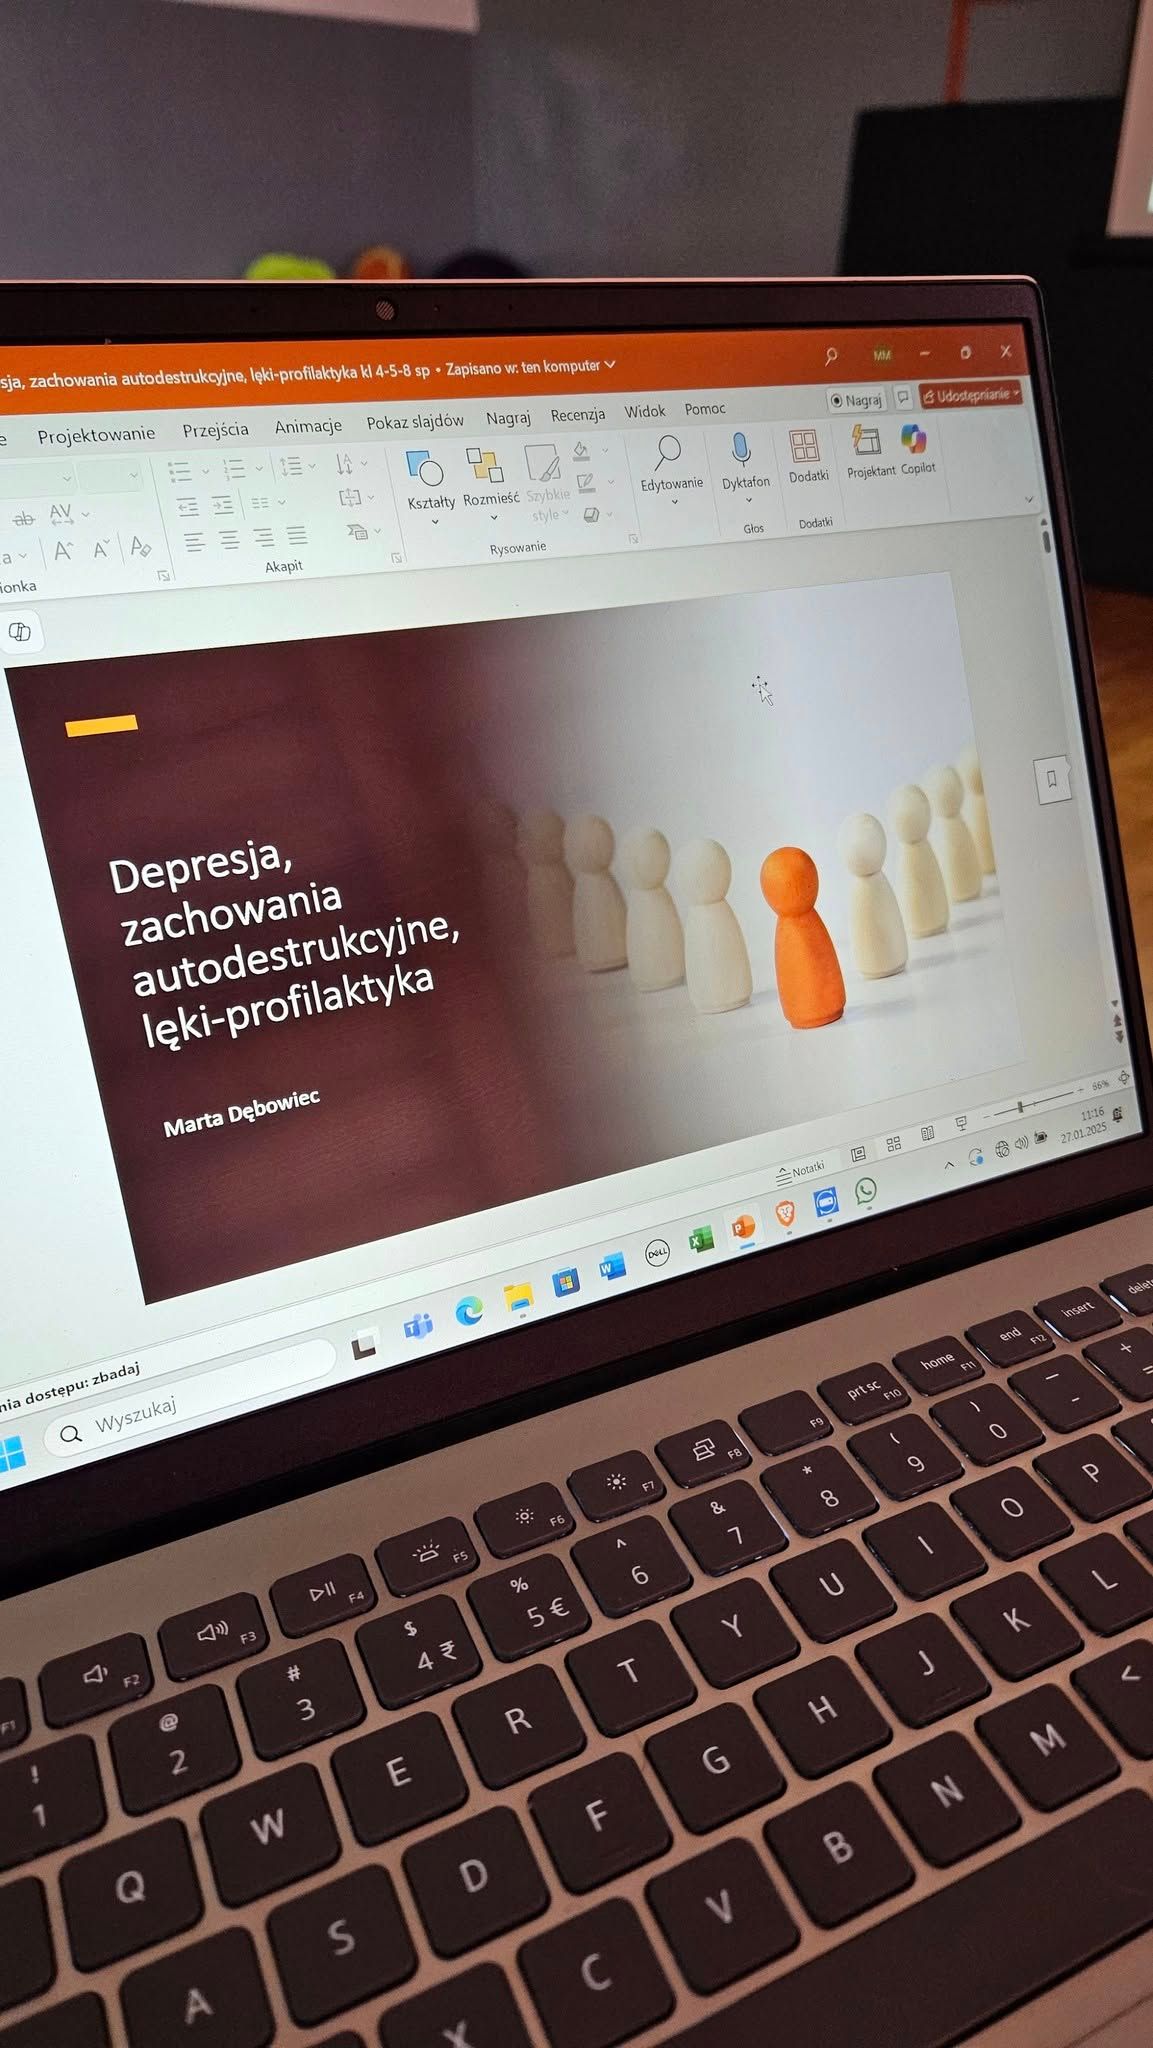The width and height of the screenshot is (1153, 2048).
Task: Open the Dodatki add-ins icon
Action: [806, 456]
